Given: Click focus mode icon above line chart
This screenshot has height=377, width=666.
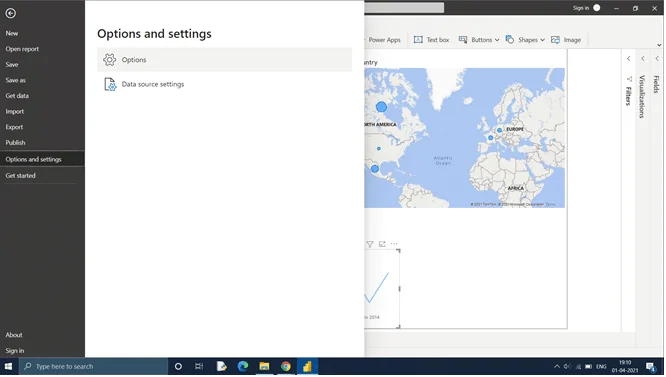Looking at the screenshot, I should (x=383, y=244).
